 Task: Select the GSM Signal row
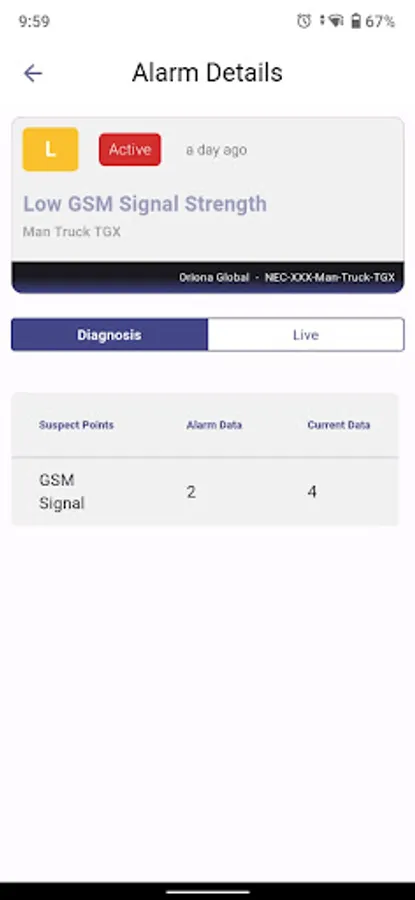pyautogui.click(x=205, y=492)
